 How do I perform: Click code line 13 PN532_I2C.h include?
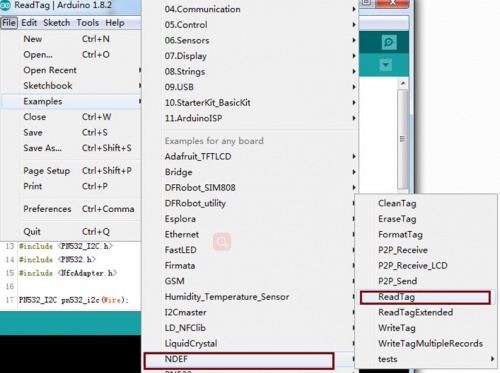coord(66,246)
